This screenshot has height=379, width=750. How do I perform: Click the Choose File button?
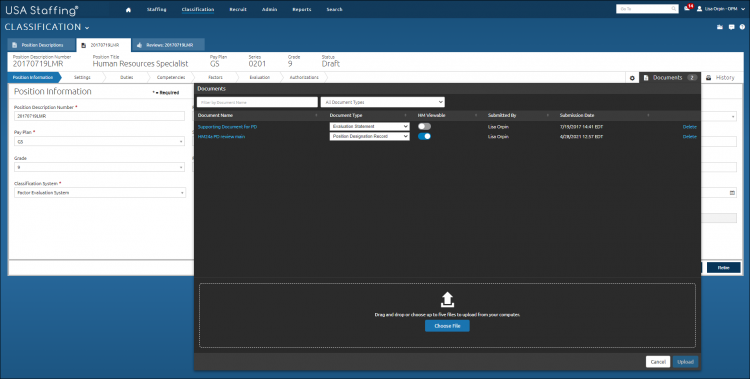447,326
